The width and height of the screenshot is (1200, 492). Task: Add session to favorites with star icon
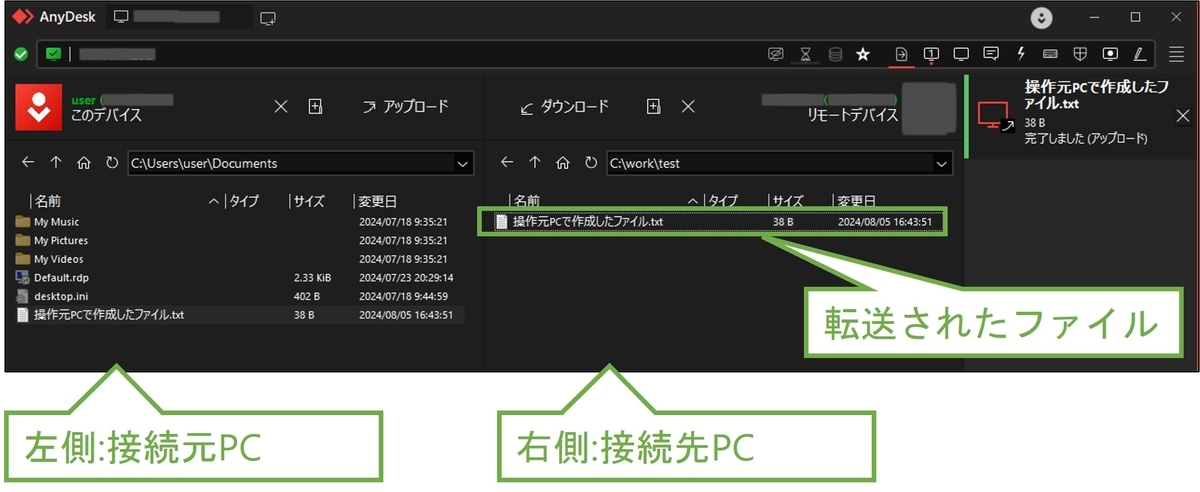(863, 54)
